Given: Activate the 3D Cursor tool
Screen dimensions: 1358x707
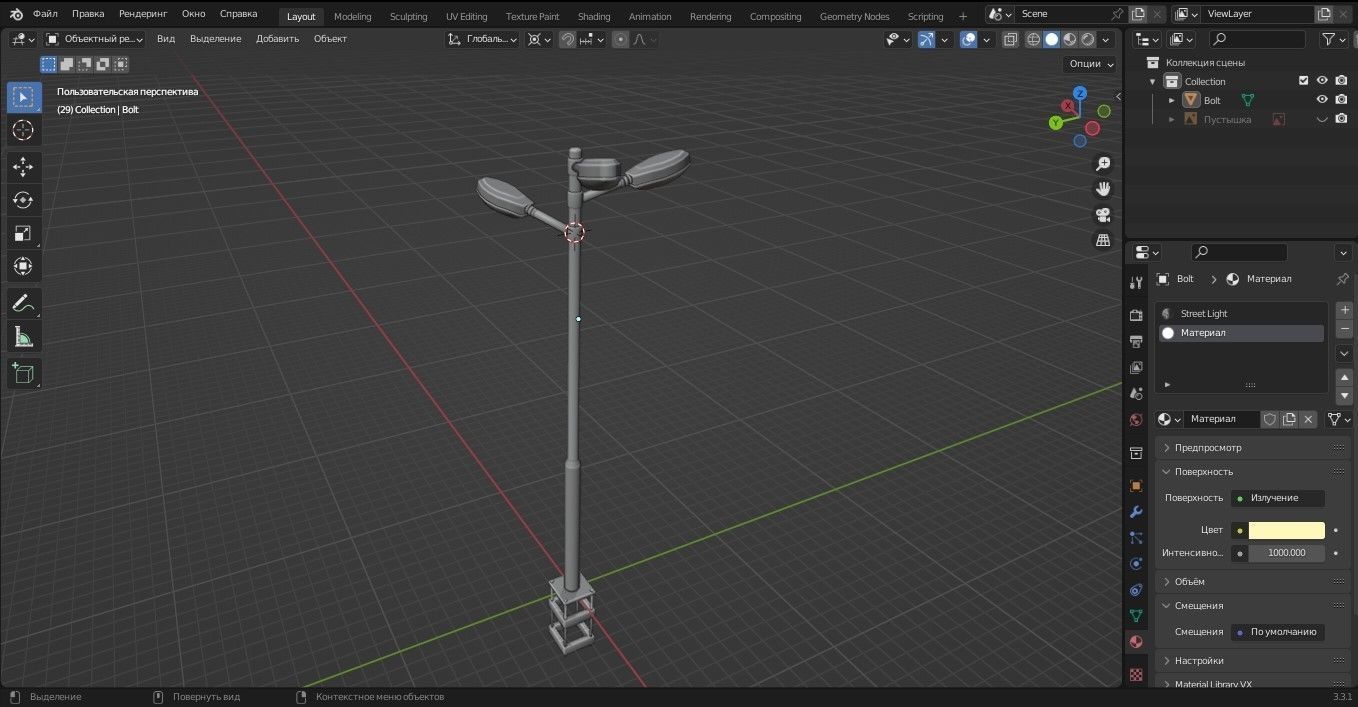Looking at the screenshot, I should click(23, 130).
